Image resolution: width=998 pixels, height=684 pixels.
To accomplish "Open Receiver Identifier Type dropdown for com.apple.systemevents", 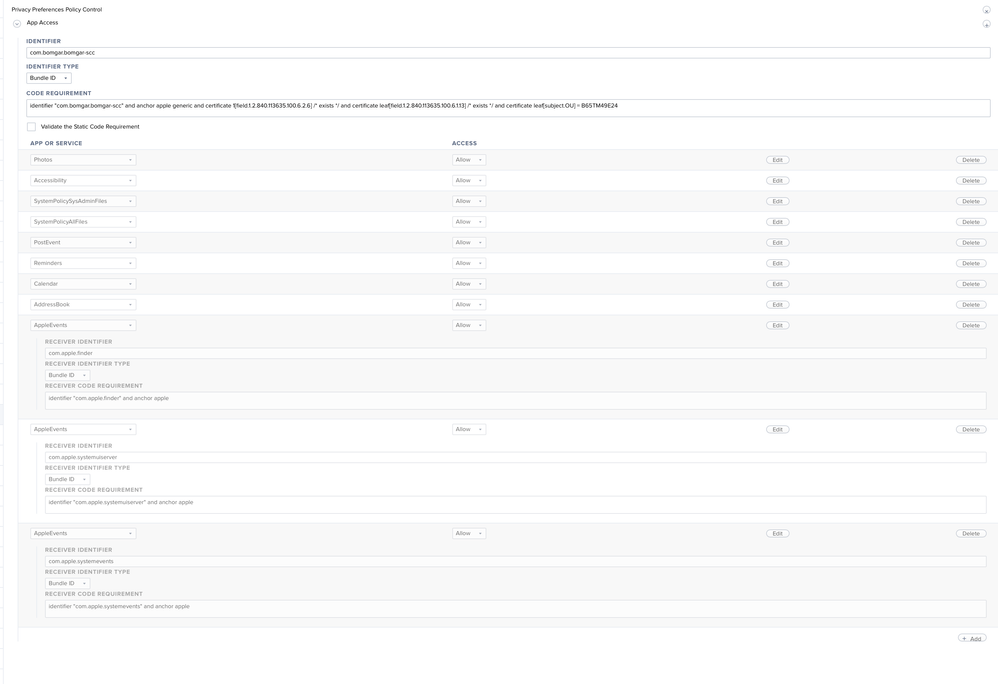I will click(x=67, y=583).
